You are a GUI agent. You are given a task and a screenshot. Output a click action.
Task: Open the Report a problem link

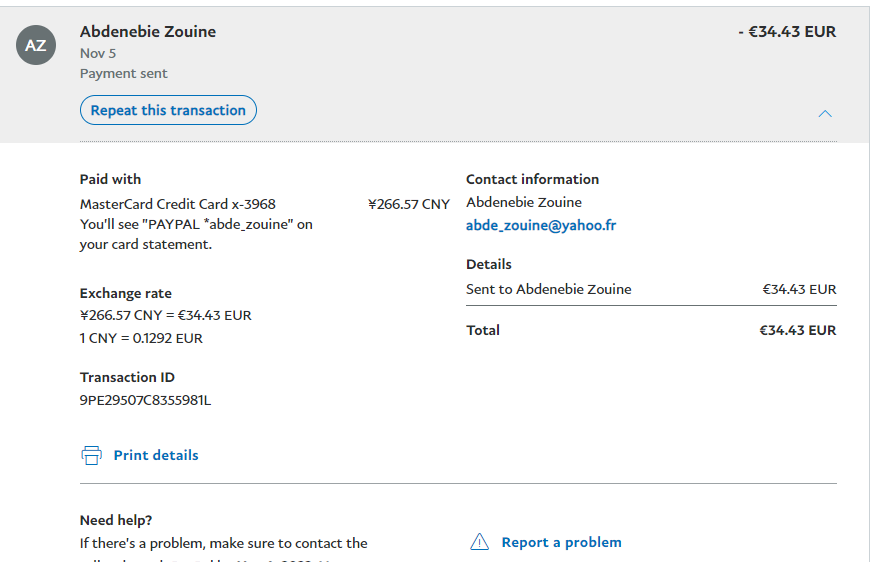pos(561,542)
